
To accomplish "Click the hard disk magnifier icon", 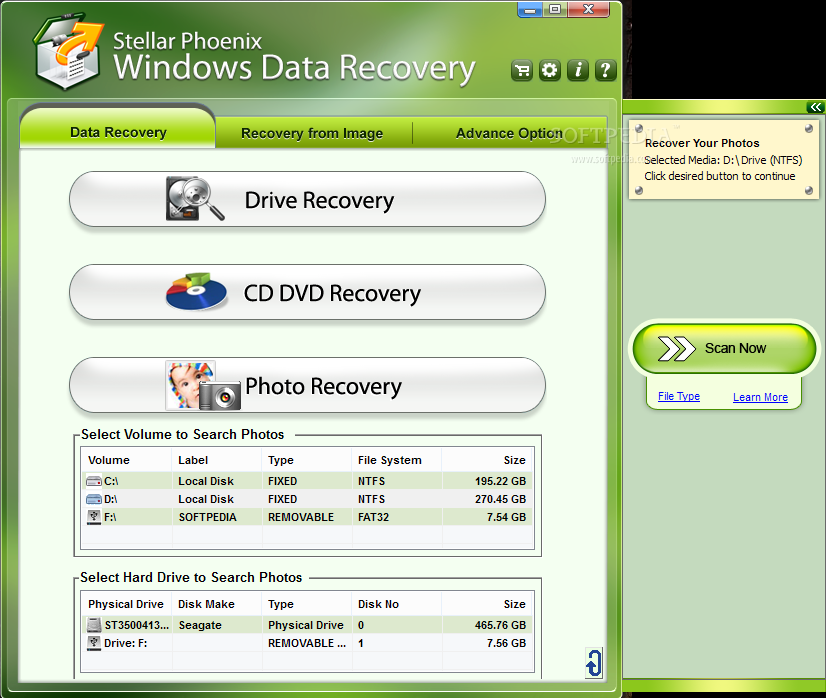I will [x=194, y=199].
